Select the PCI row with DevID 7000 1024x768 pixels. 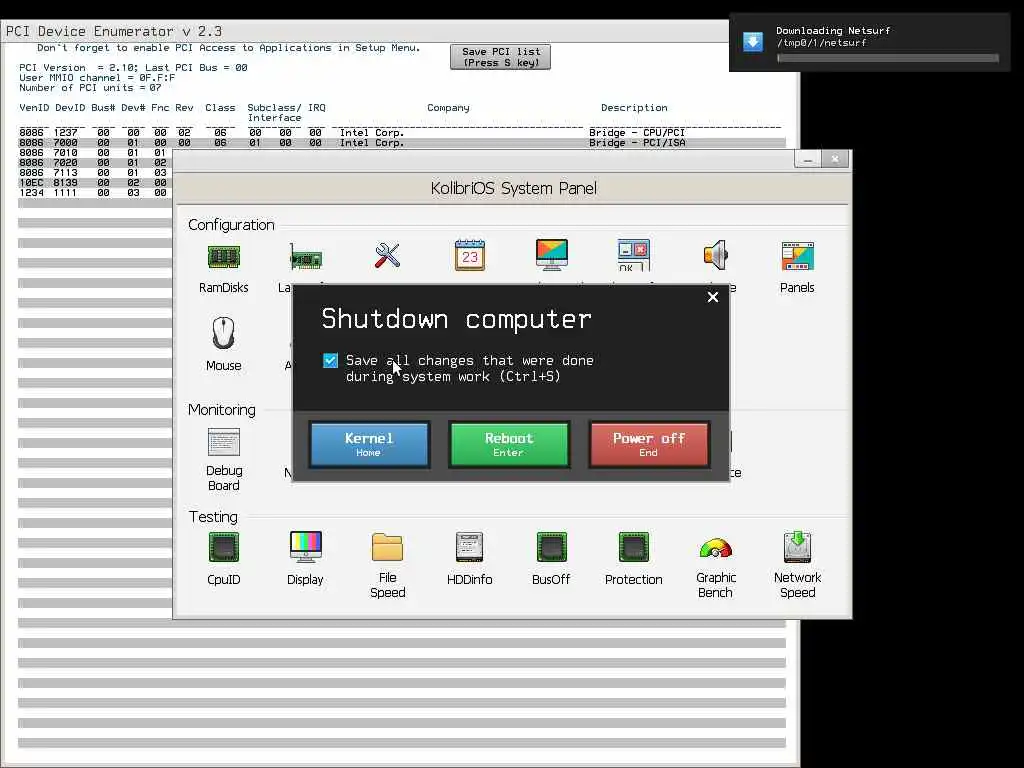[402, 142]
